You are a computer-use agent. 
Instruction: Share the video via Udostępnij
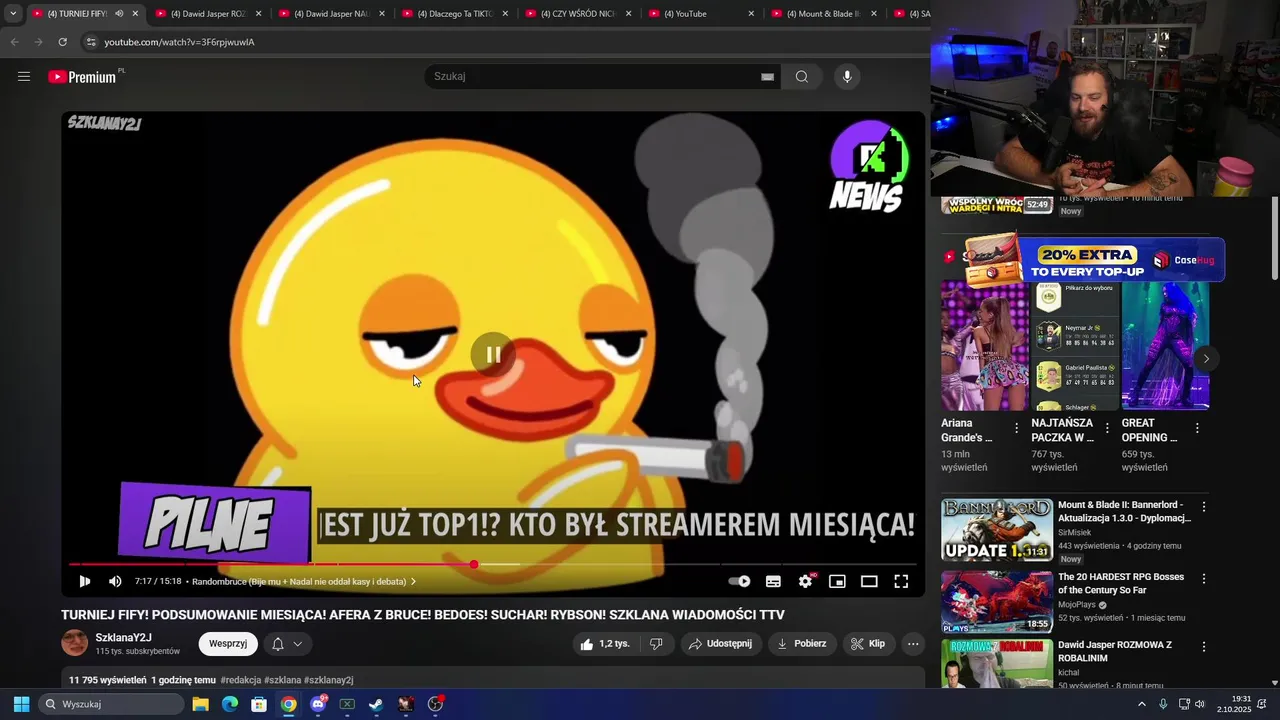(x=720, y=644)
